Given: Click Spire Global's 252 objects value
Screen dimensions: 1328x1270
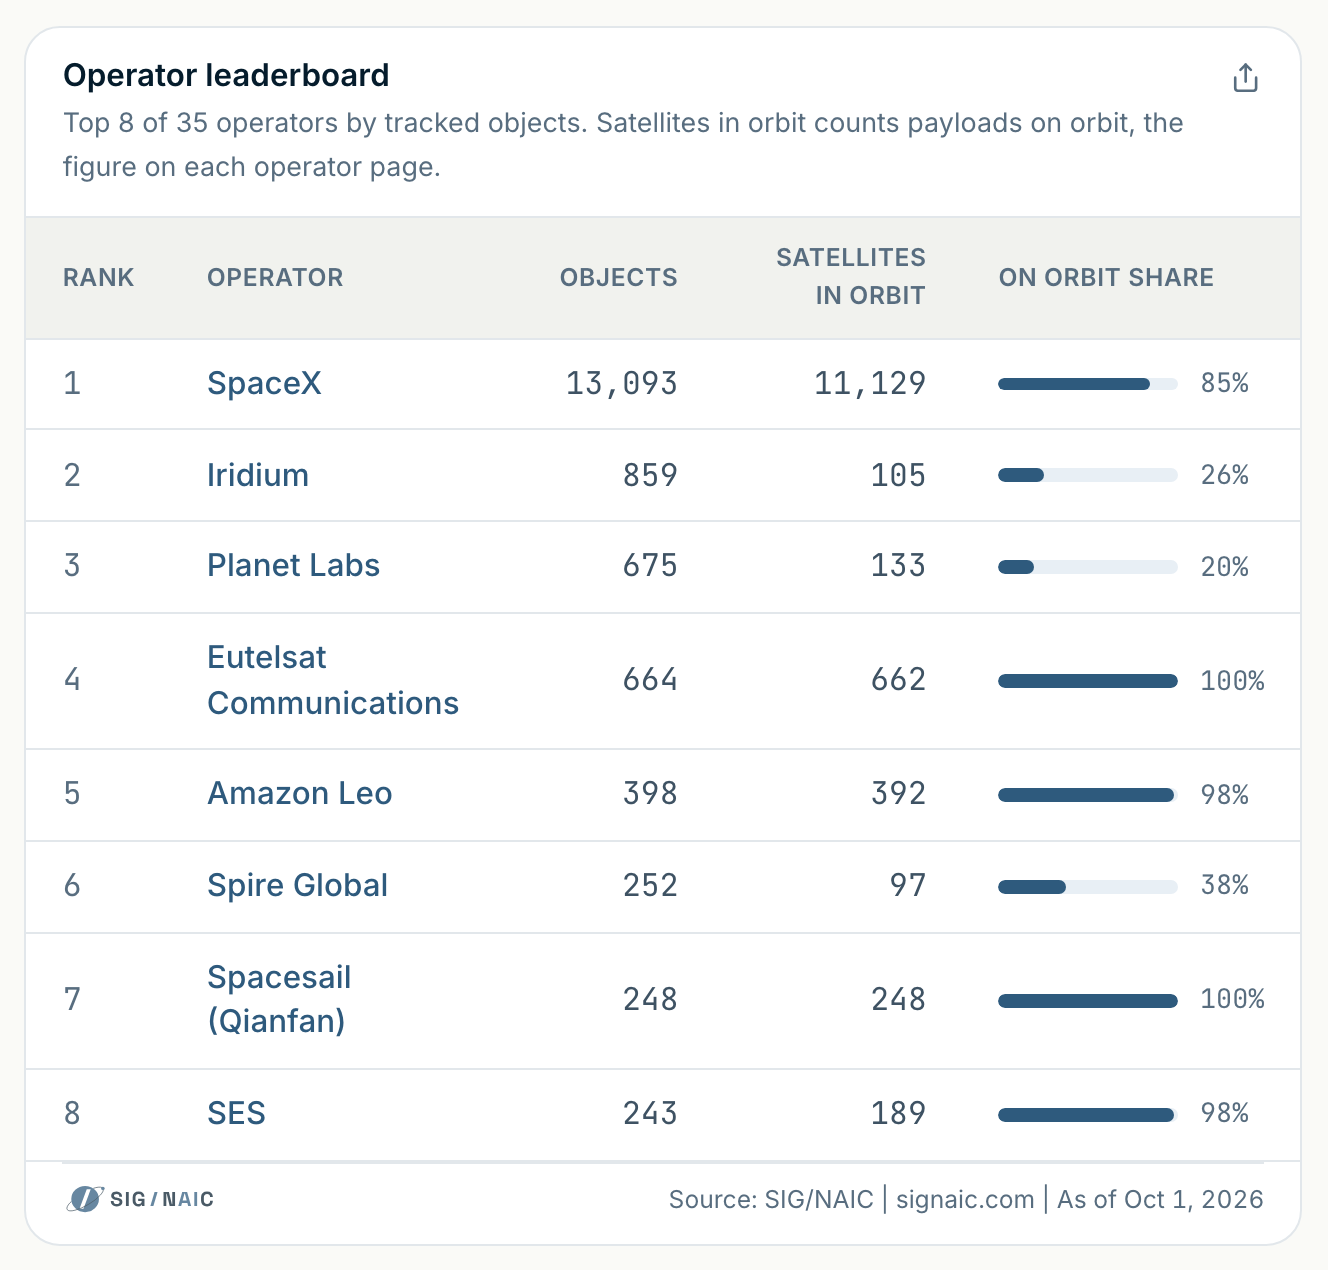Looking at the screenshot, I should tap(650, 885).
